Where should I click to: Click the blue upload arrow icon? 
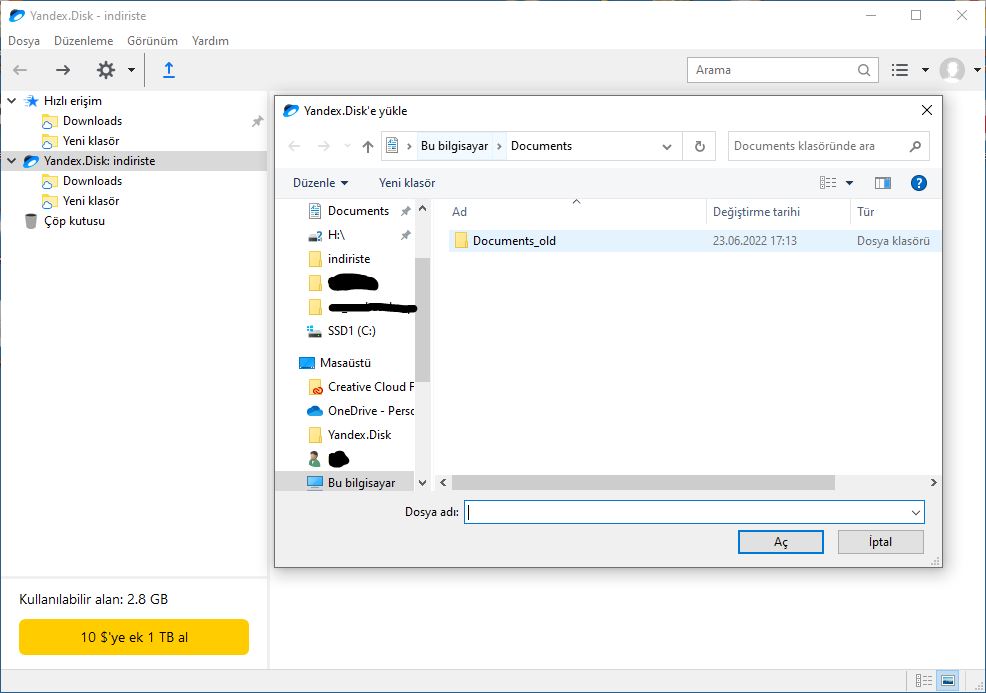click(169, 70)
